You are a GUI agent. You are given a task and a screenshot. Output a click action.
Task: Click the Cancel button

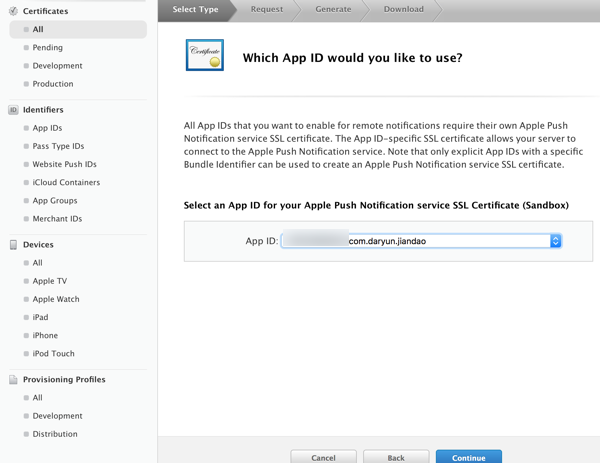click(x=323, y=457)
